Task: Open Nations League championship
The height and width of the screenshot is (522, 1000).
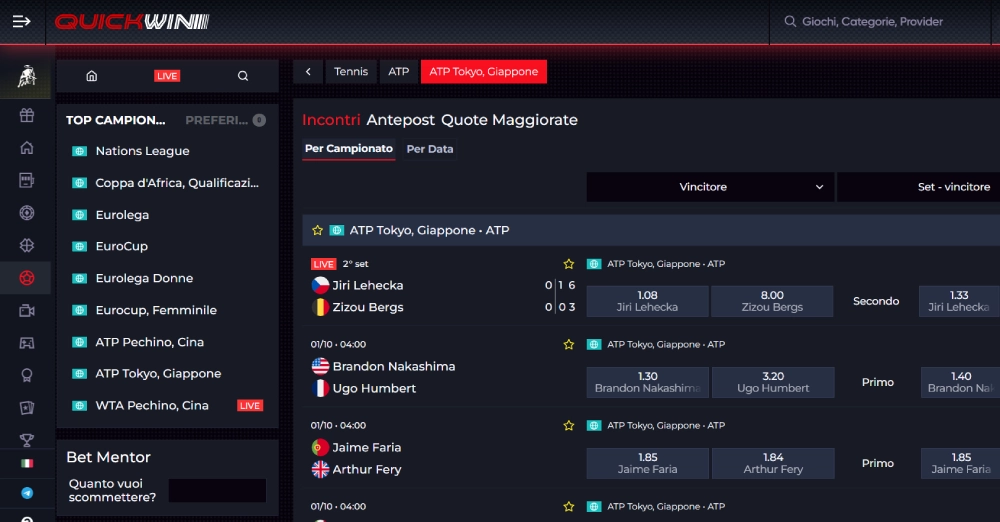Action: (142, 151)
